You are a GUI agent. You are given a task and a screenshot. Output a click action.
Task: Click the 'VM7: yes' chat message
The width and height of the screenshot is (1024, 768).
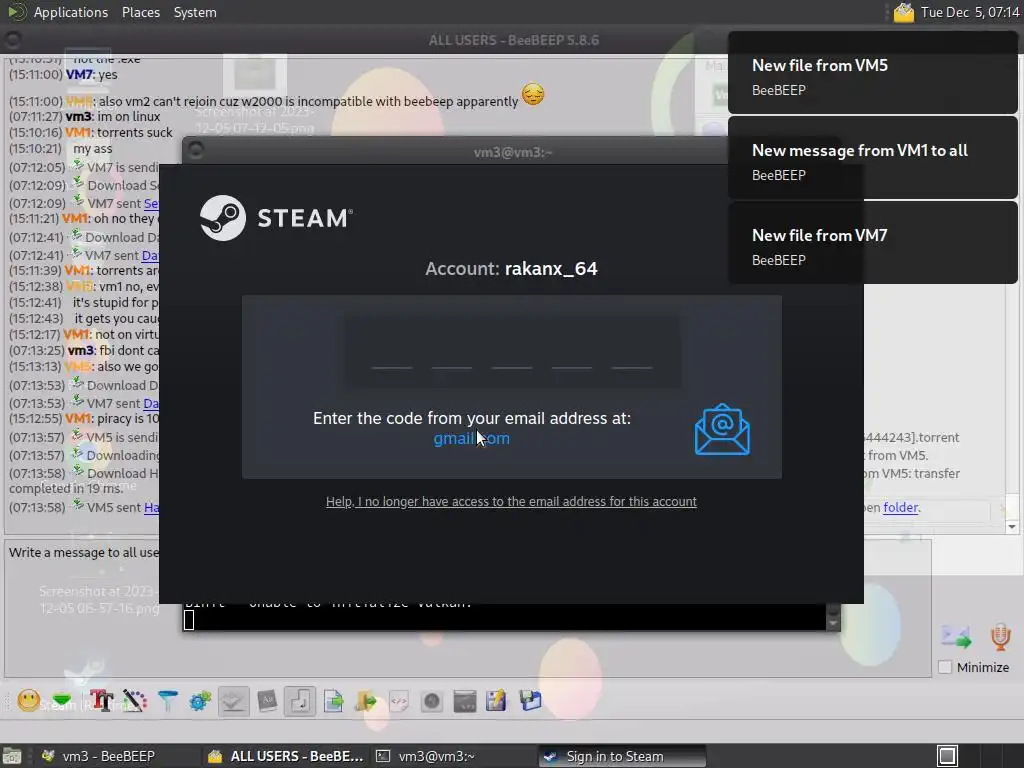pos(63,74)
